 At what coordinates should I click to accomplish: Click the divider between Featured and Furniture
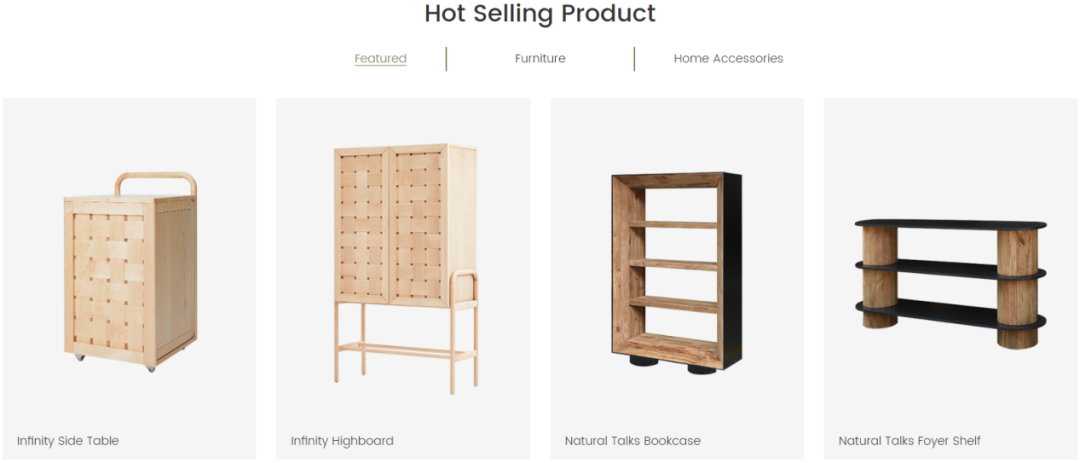[x=446, y=59]
